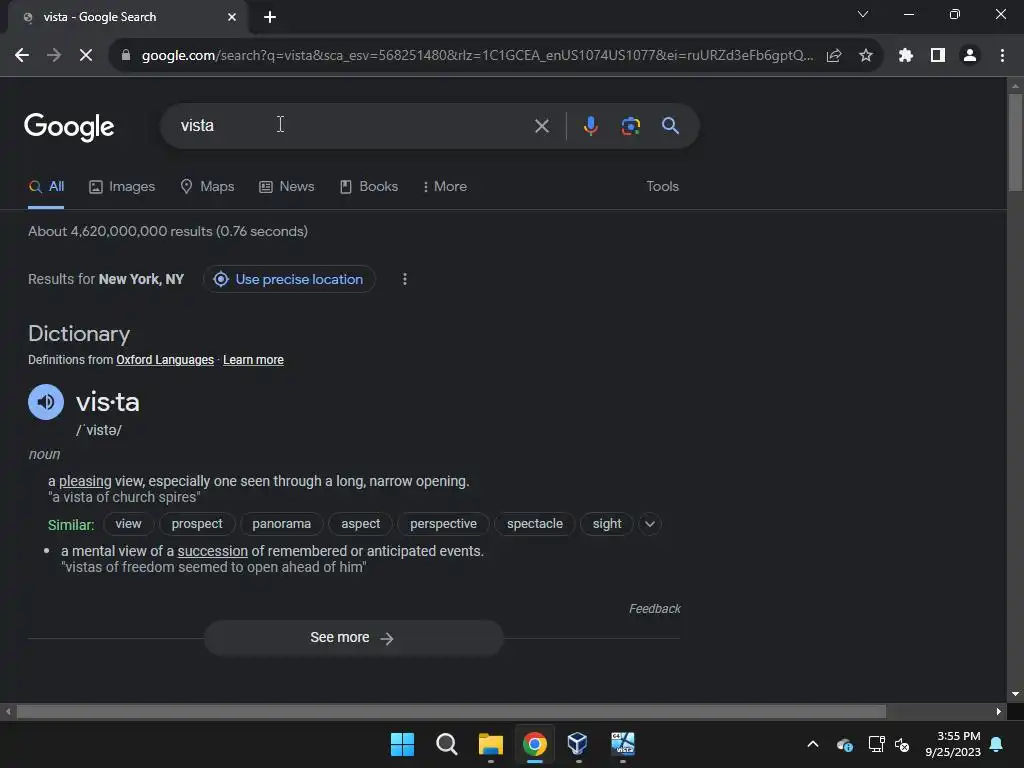This screenshot has height=768, width=1024.
Task: Switch to the Books tab
Action: tap(369, 187)
